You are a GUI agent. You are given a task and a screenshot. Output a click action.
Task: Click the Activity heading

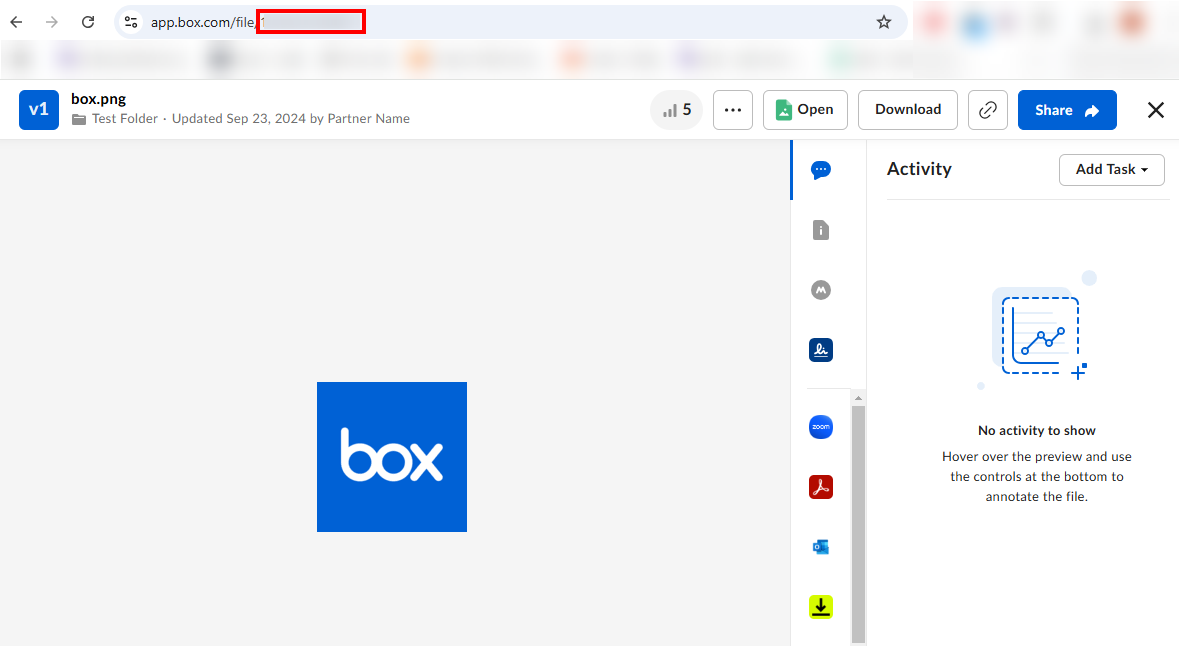tap(918, 169)
